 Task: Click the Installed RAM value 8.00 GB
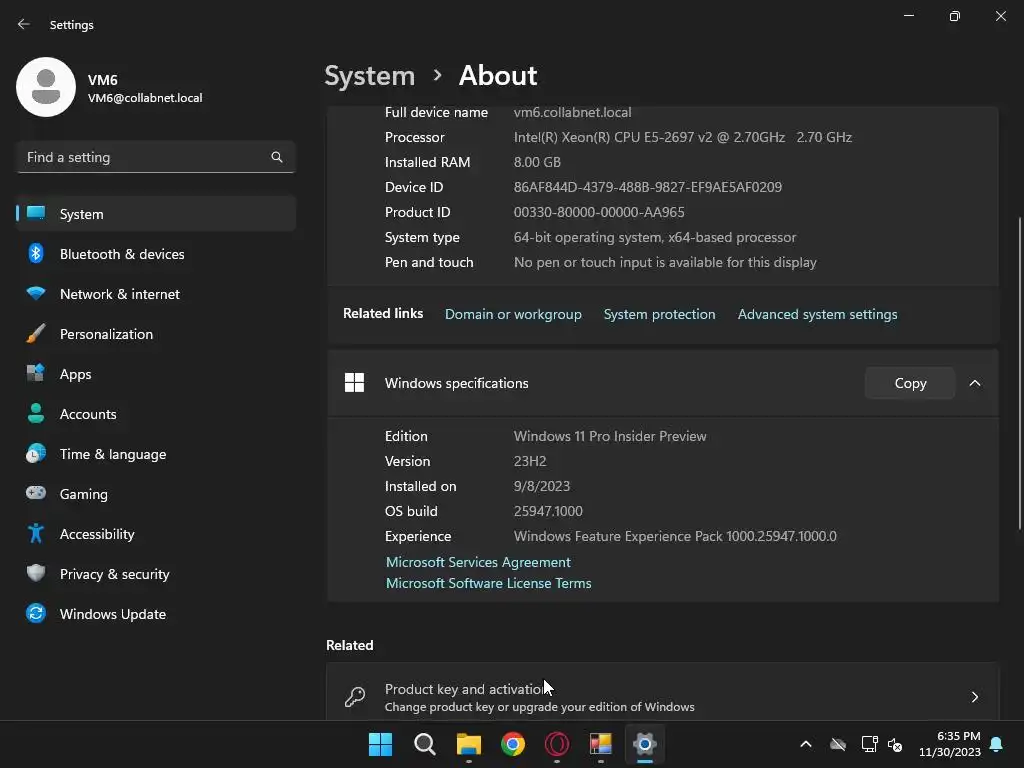click(x=537, y=162)
